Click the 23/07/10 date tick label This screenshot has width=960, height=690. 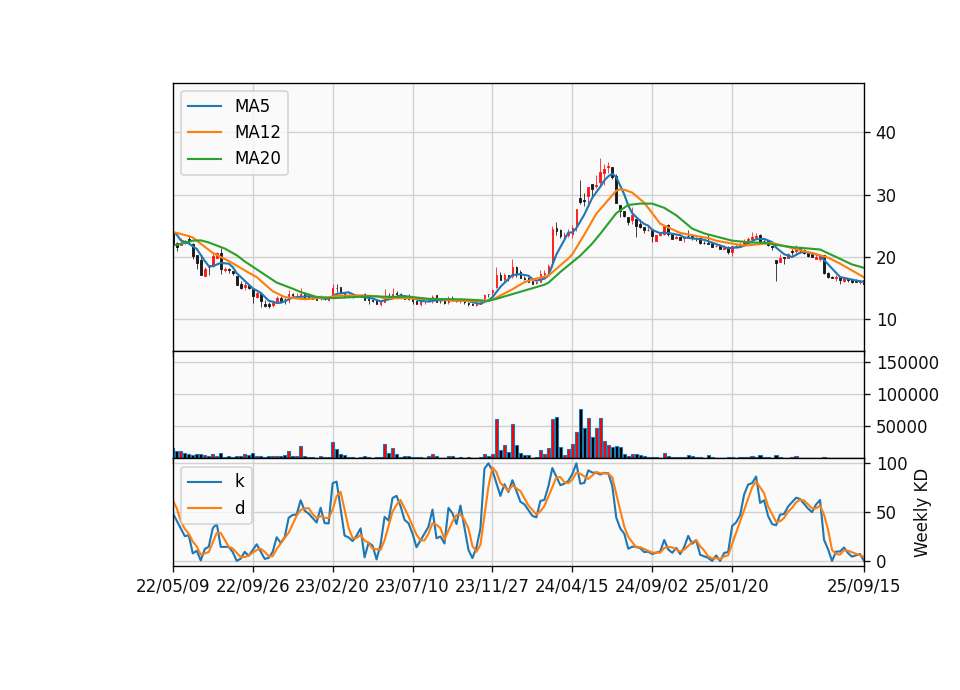pos(412,586)
